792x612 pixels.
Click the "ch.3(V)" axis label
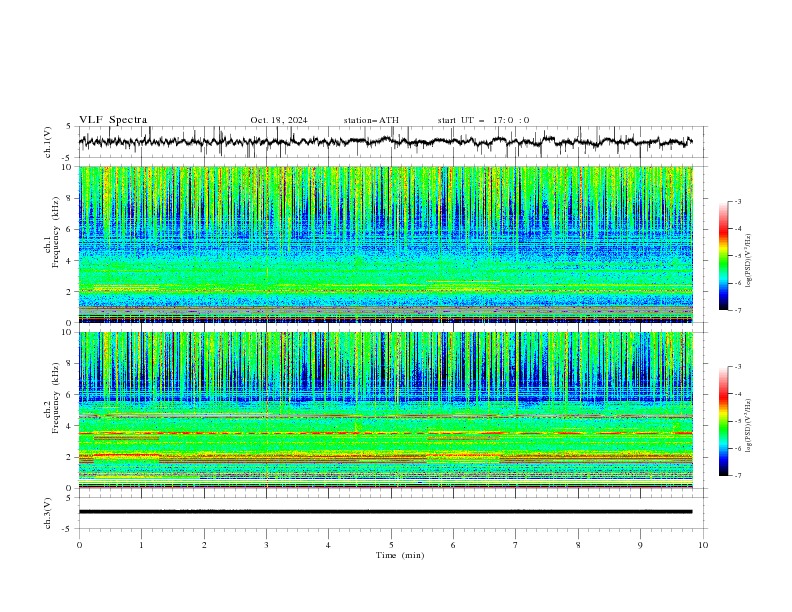(48, 513)
